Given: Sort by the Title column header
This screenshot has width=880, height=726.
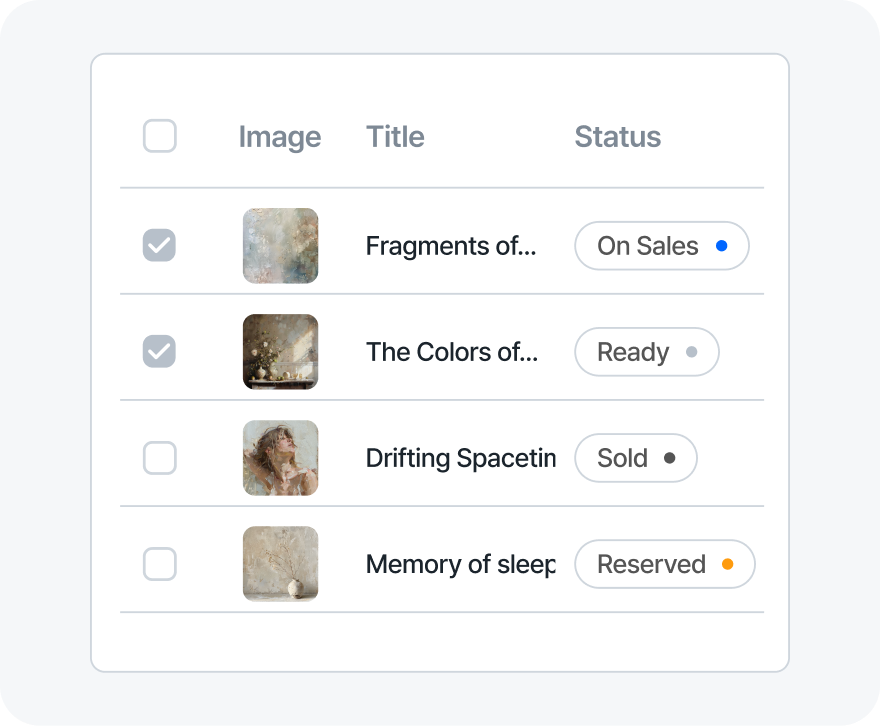Looking at the screenshot, I should (395, 137).
